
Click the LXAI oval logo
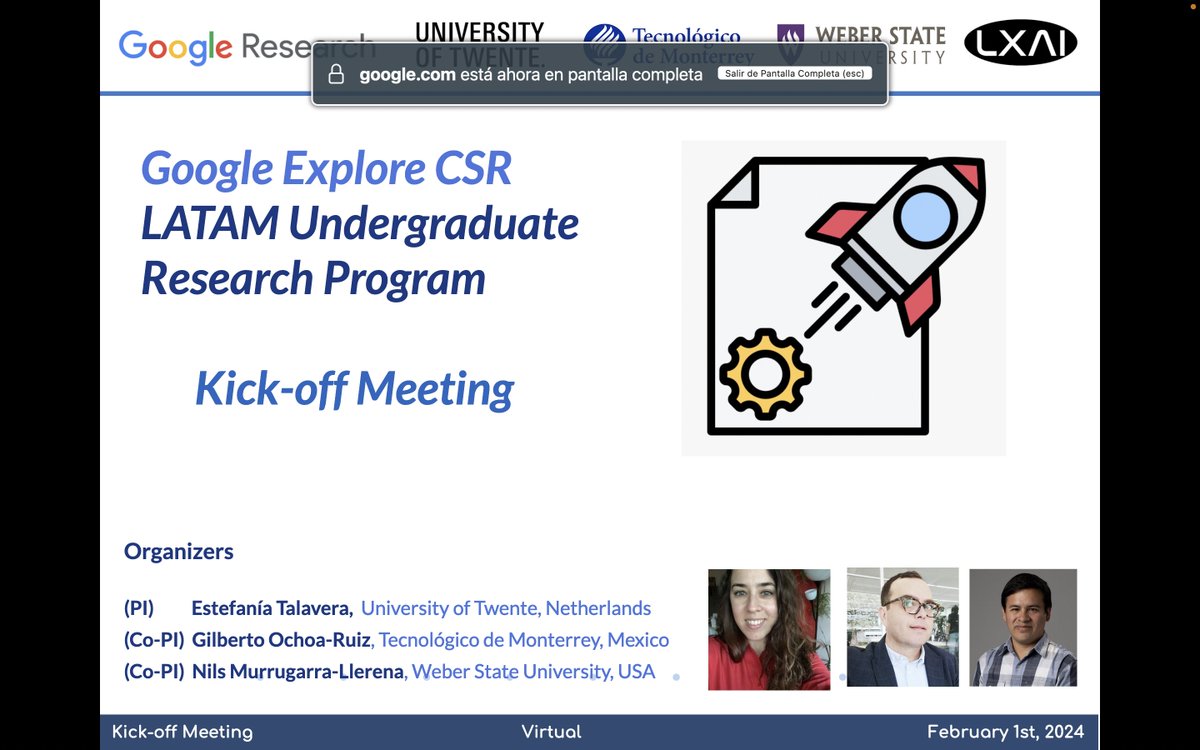click(1020, 42)
